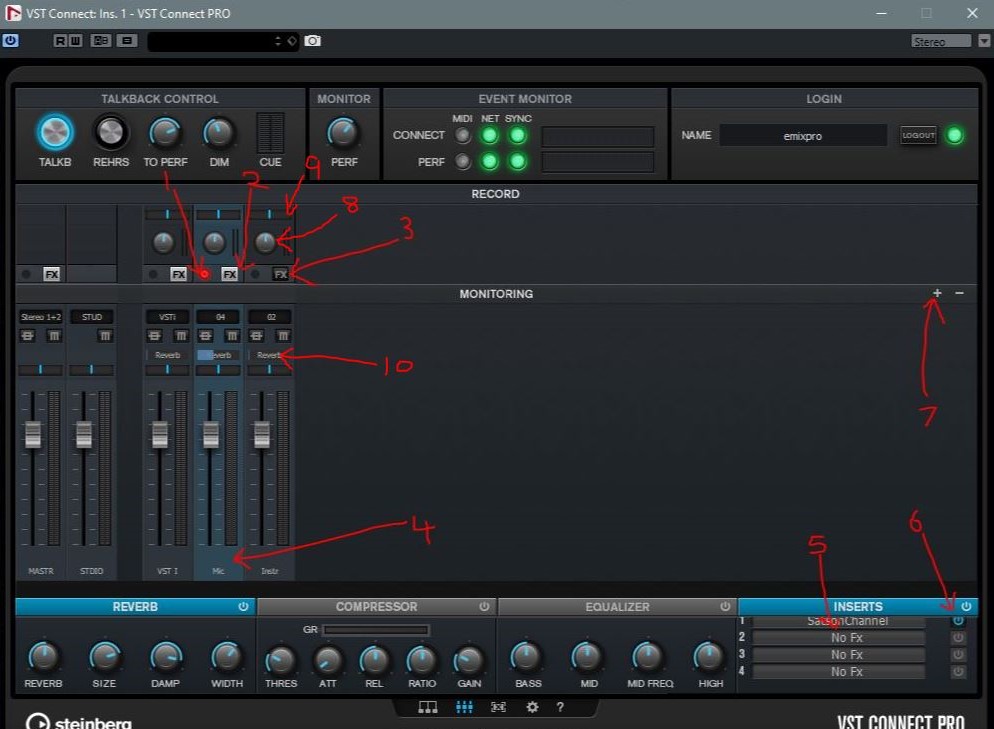
Task: Open help via the question mark icon
Action: point(560,707)
